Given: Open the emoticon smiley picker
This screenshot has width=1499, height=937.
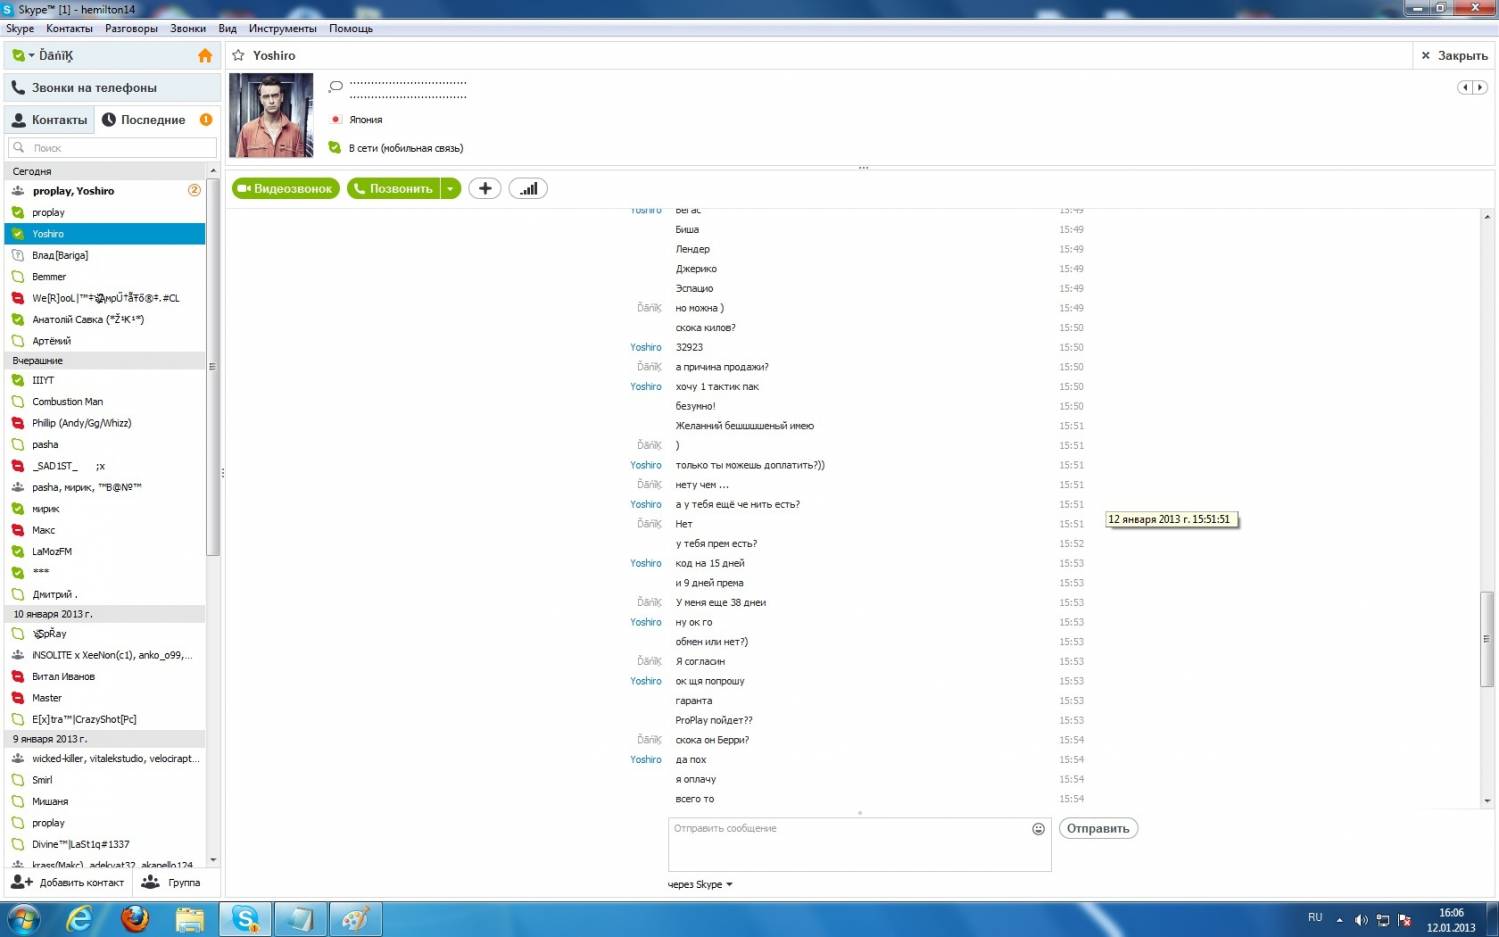Looking at the screenshot, I should [x=1038, y=829].
